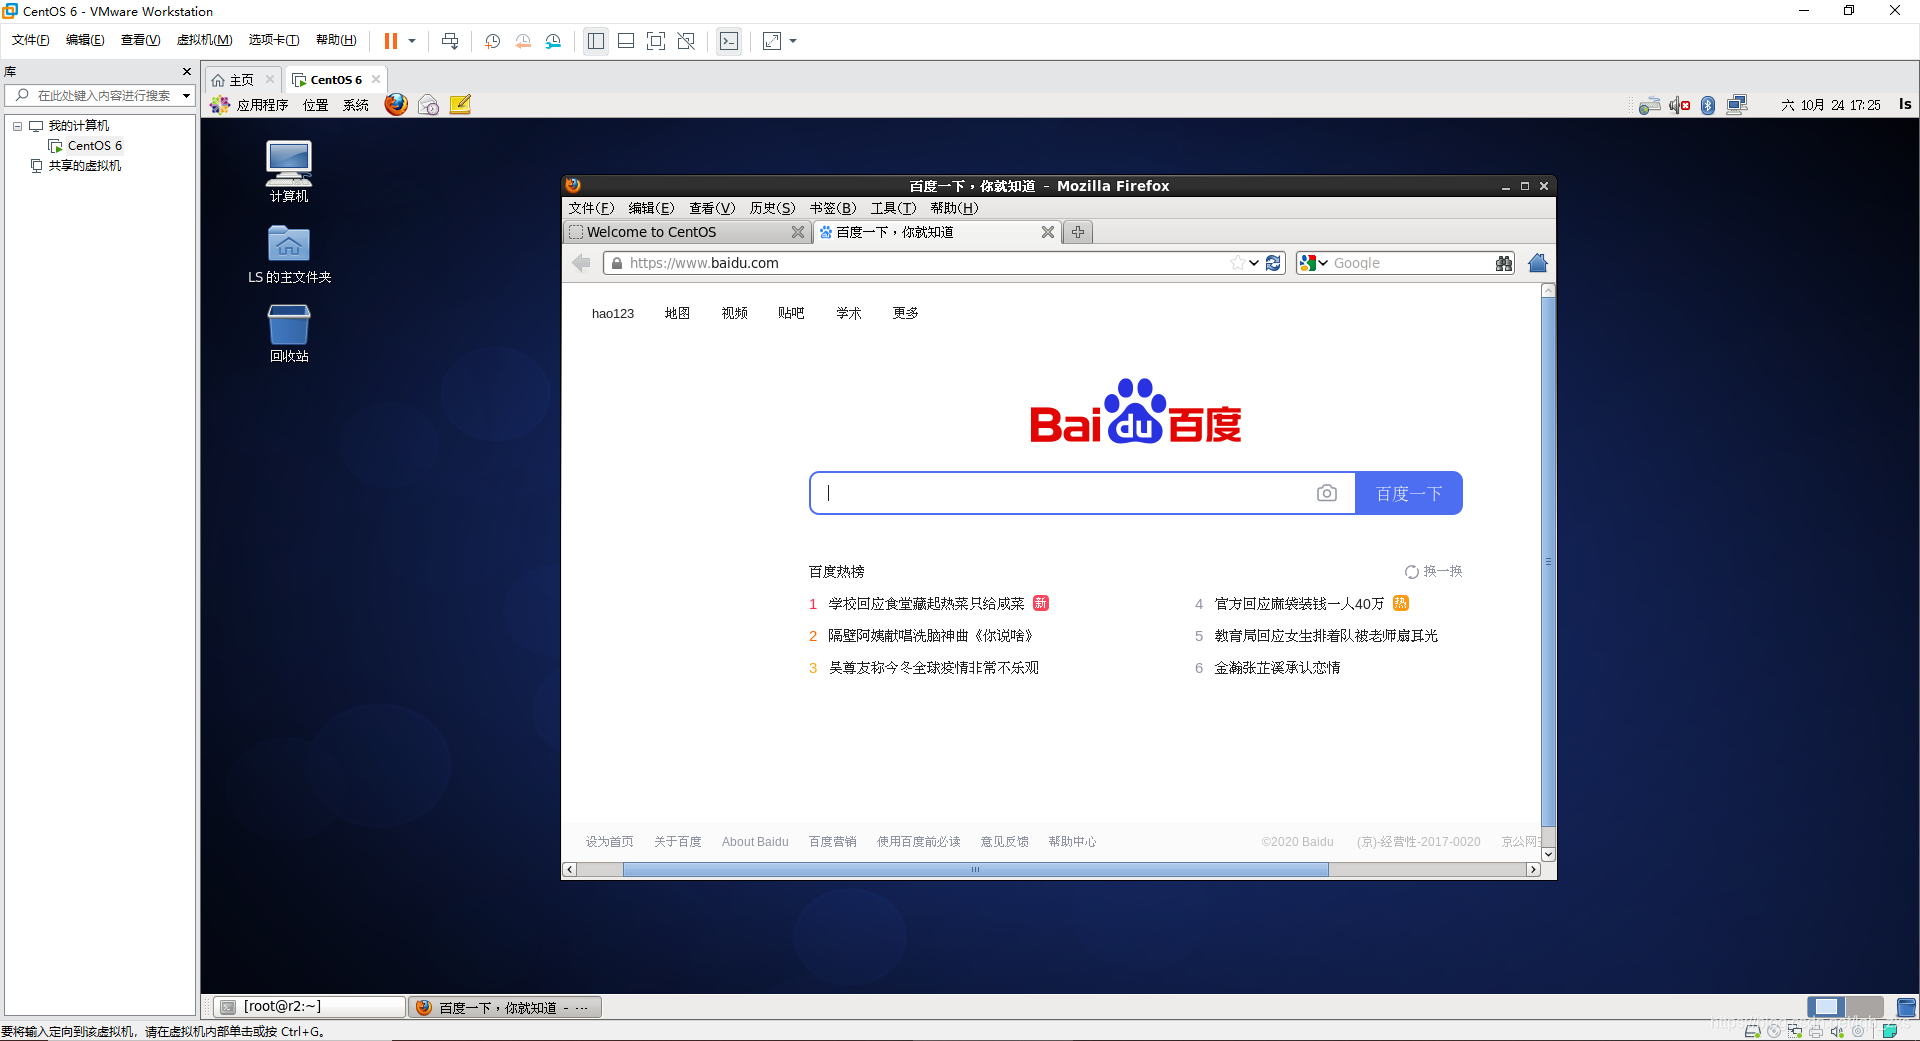Bookmark this page with the star icon
The image size is (1920, 1041).
pos(1238,263)
